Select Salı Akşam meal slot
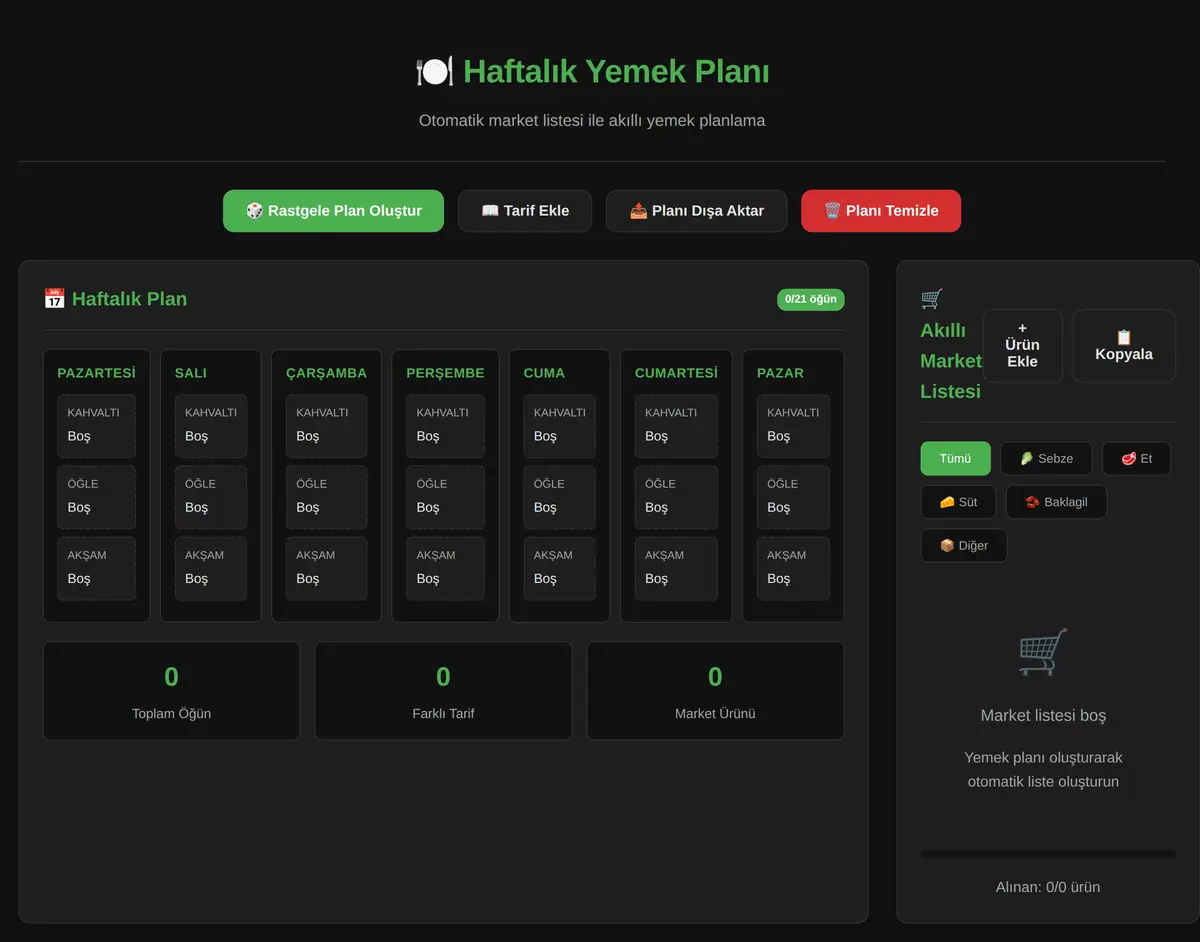The height and width of the screenshot is (942, 1200). (211, 569)
